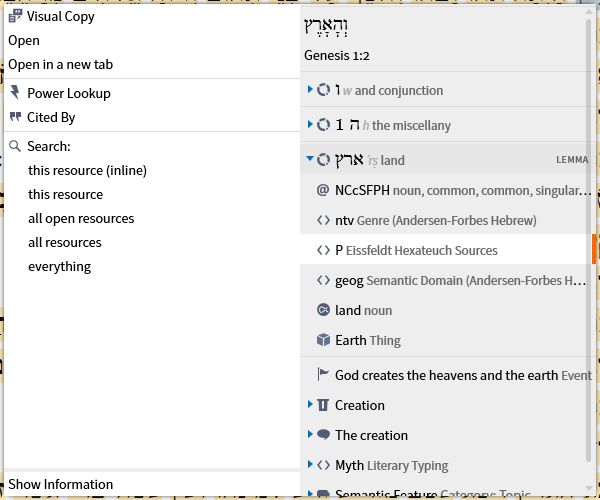This screenshot has width=600, height=500.
Task: Click Show Information at the bottom
Action: pos(152,484)
